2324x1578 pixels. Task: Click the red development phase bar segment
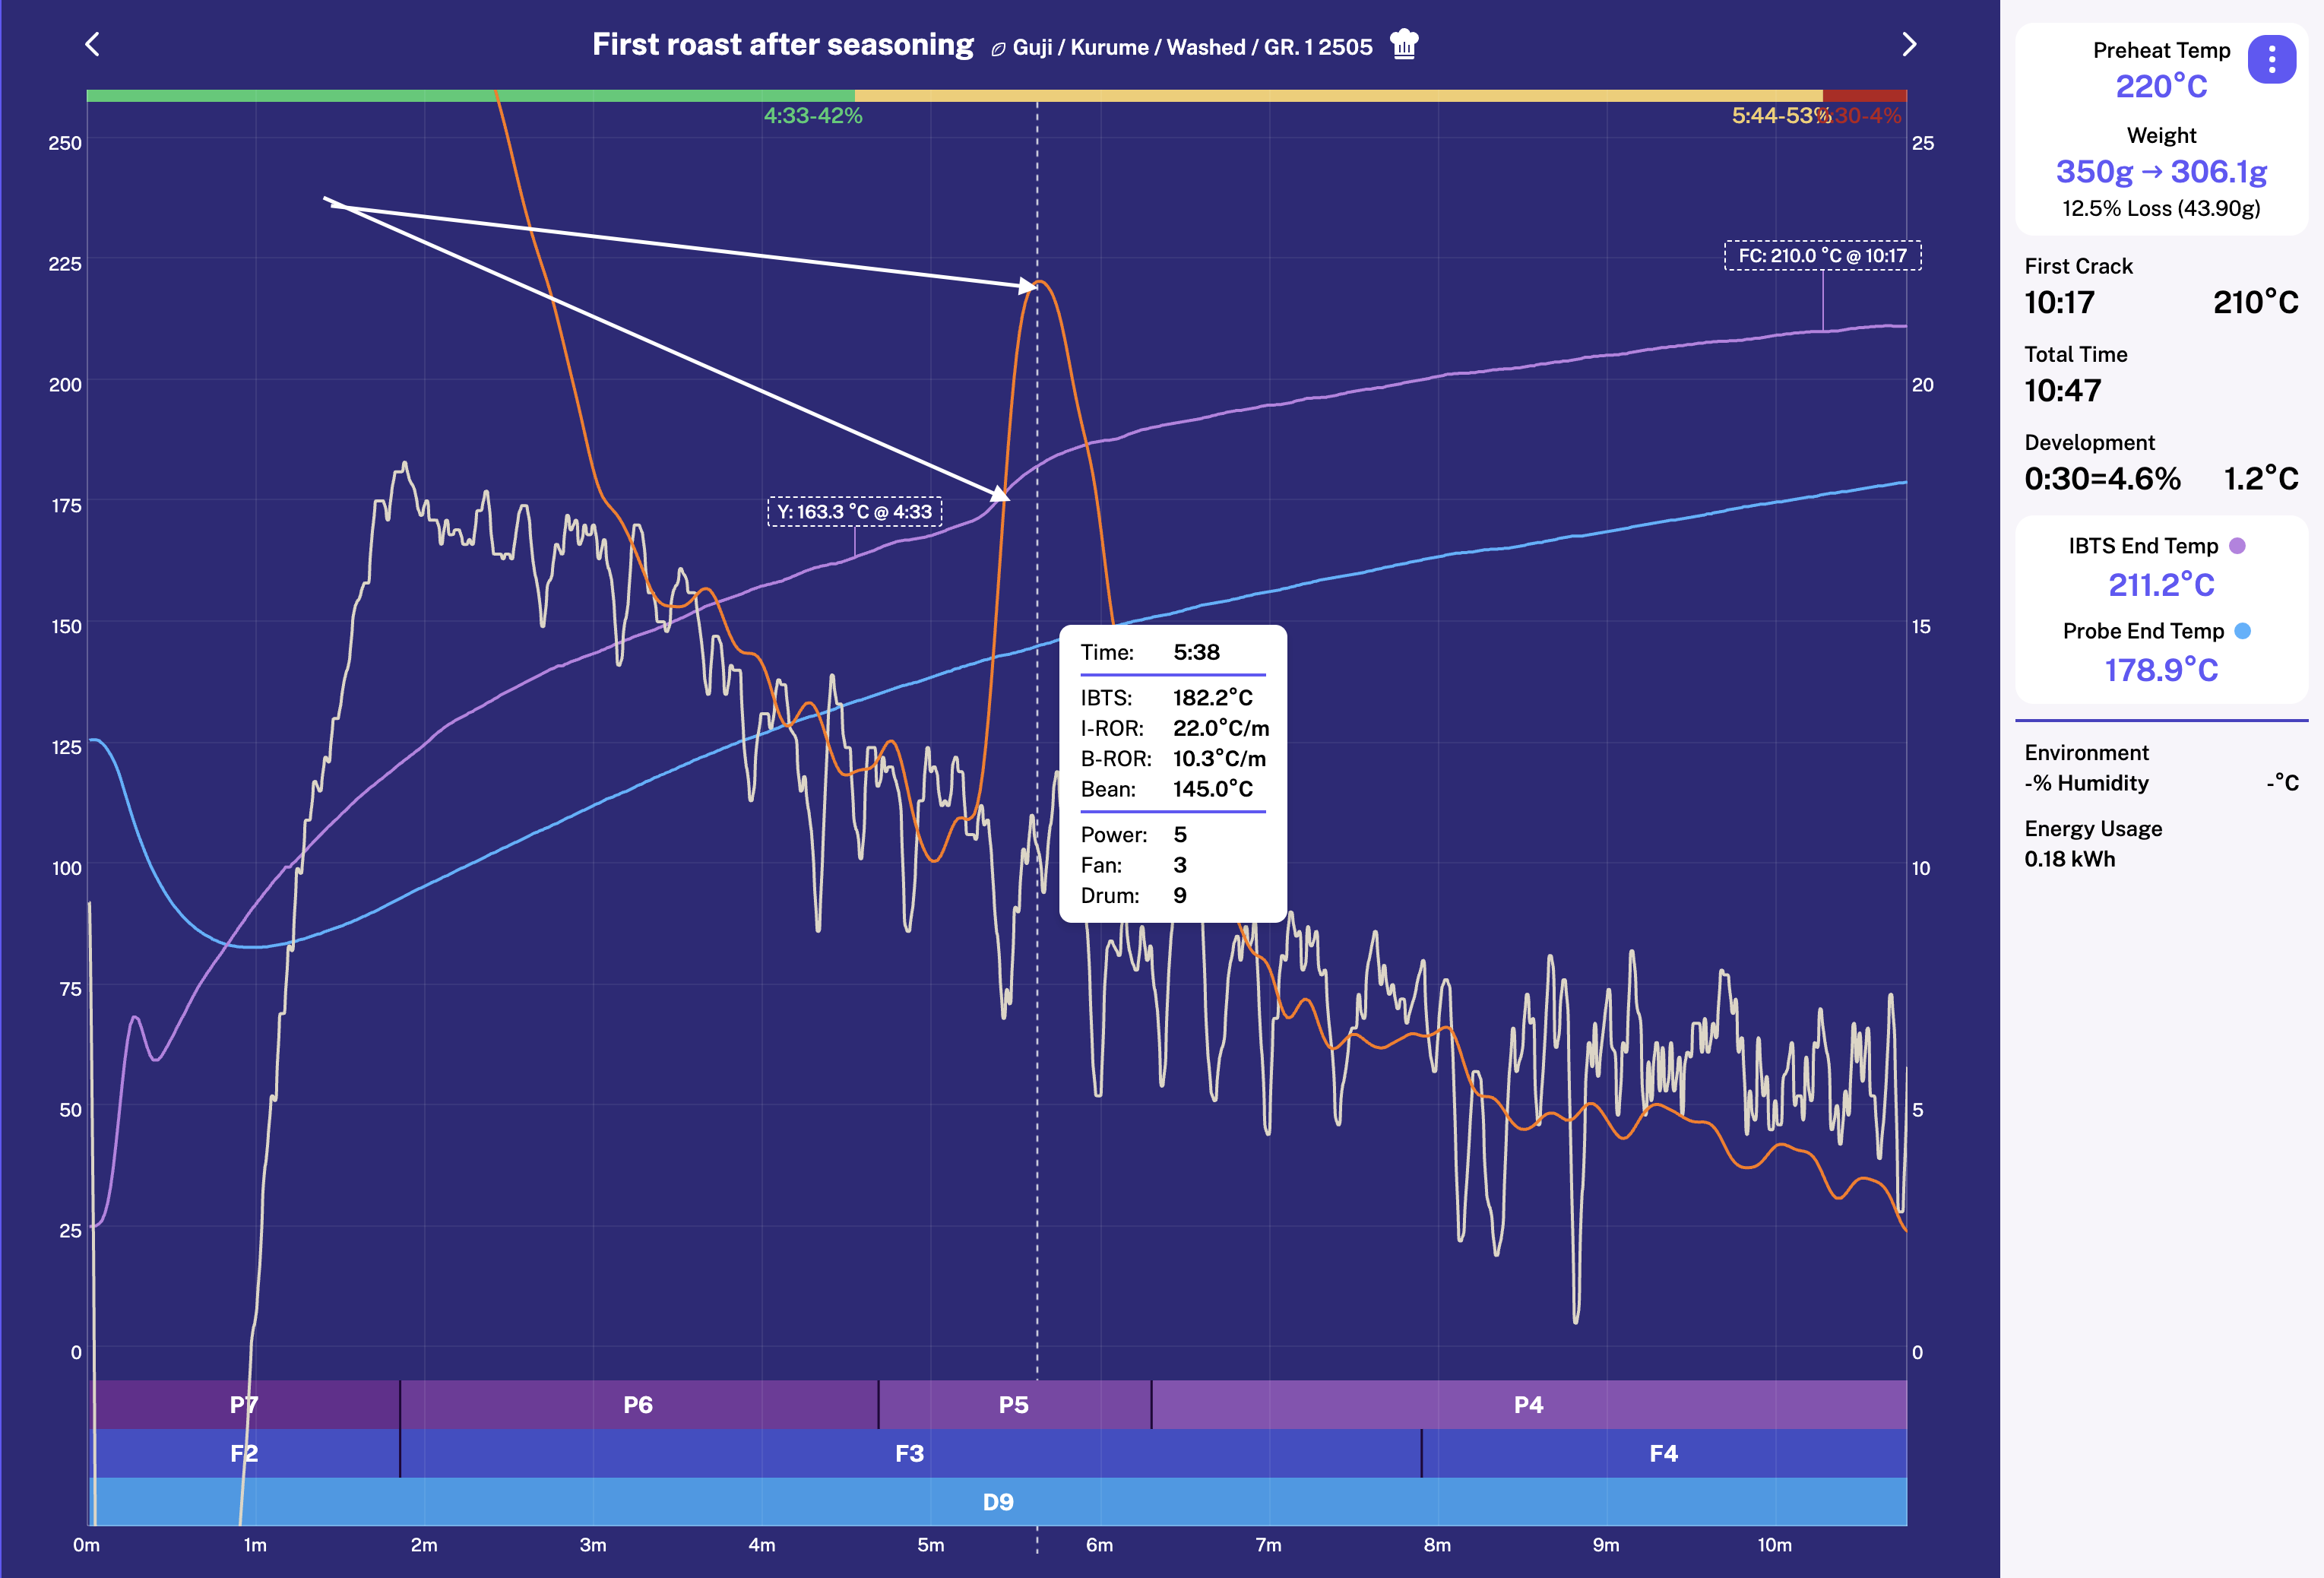[x=1864, y=96]
